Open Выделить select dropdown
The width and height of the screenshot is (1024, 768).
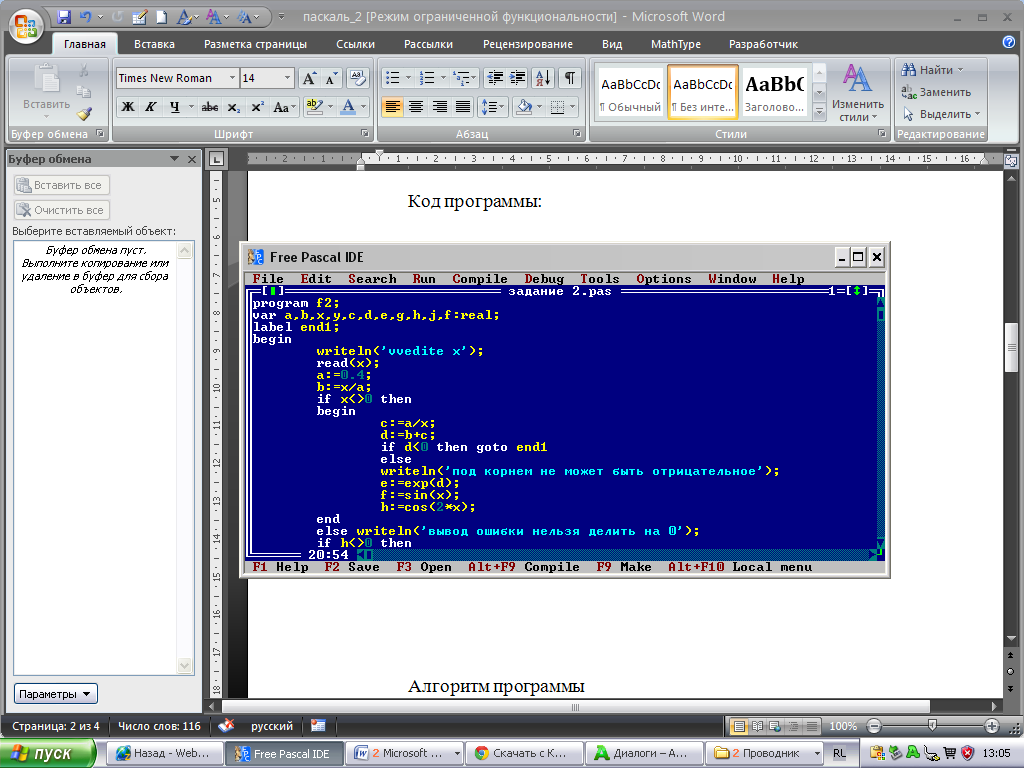(941, 114)
